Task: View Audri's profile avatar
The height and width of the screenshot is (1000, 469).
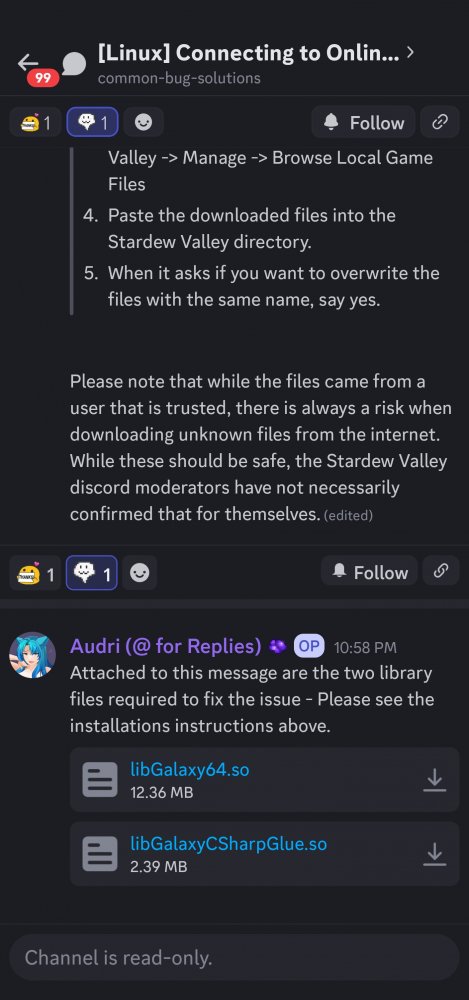Action: point(32,655)
